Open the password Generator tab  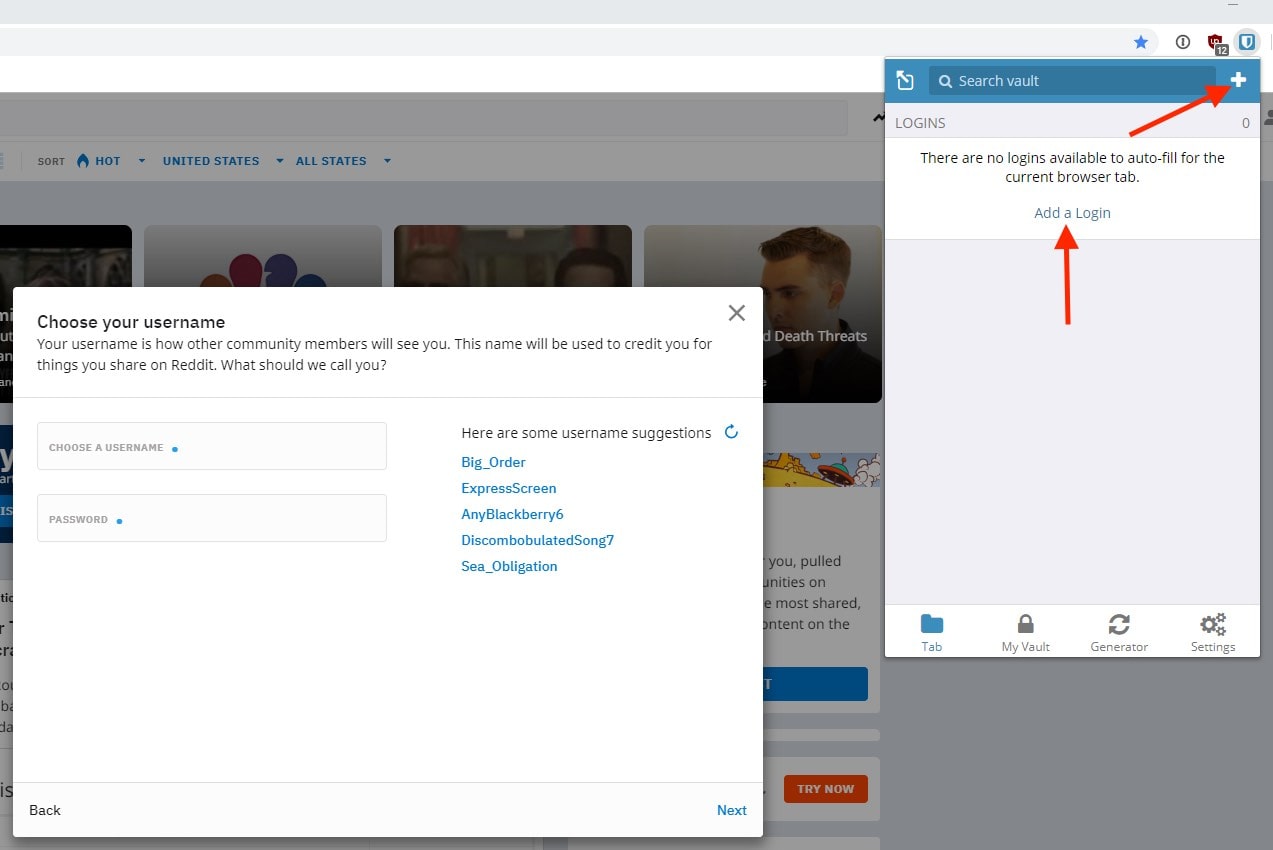1119,633
